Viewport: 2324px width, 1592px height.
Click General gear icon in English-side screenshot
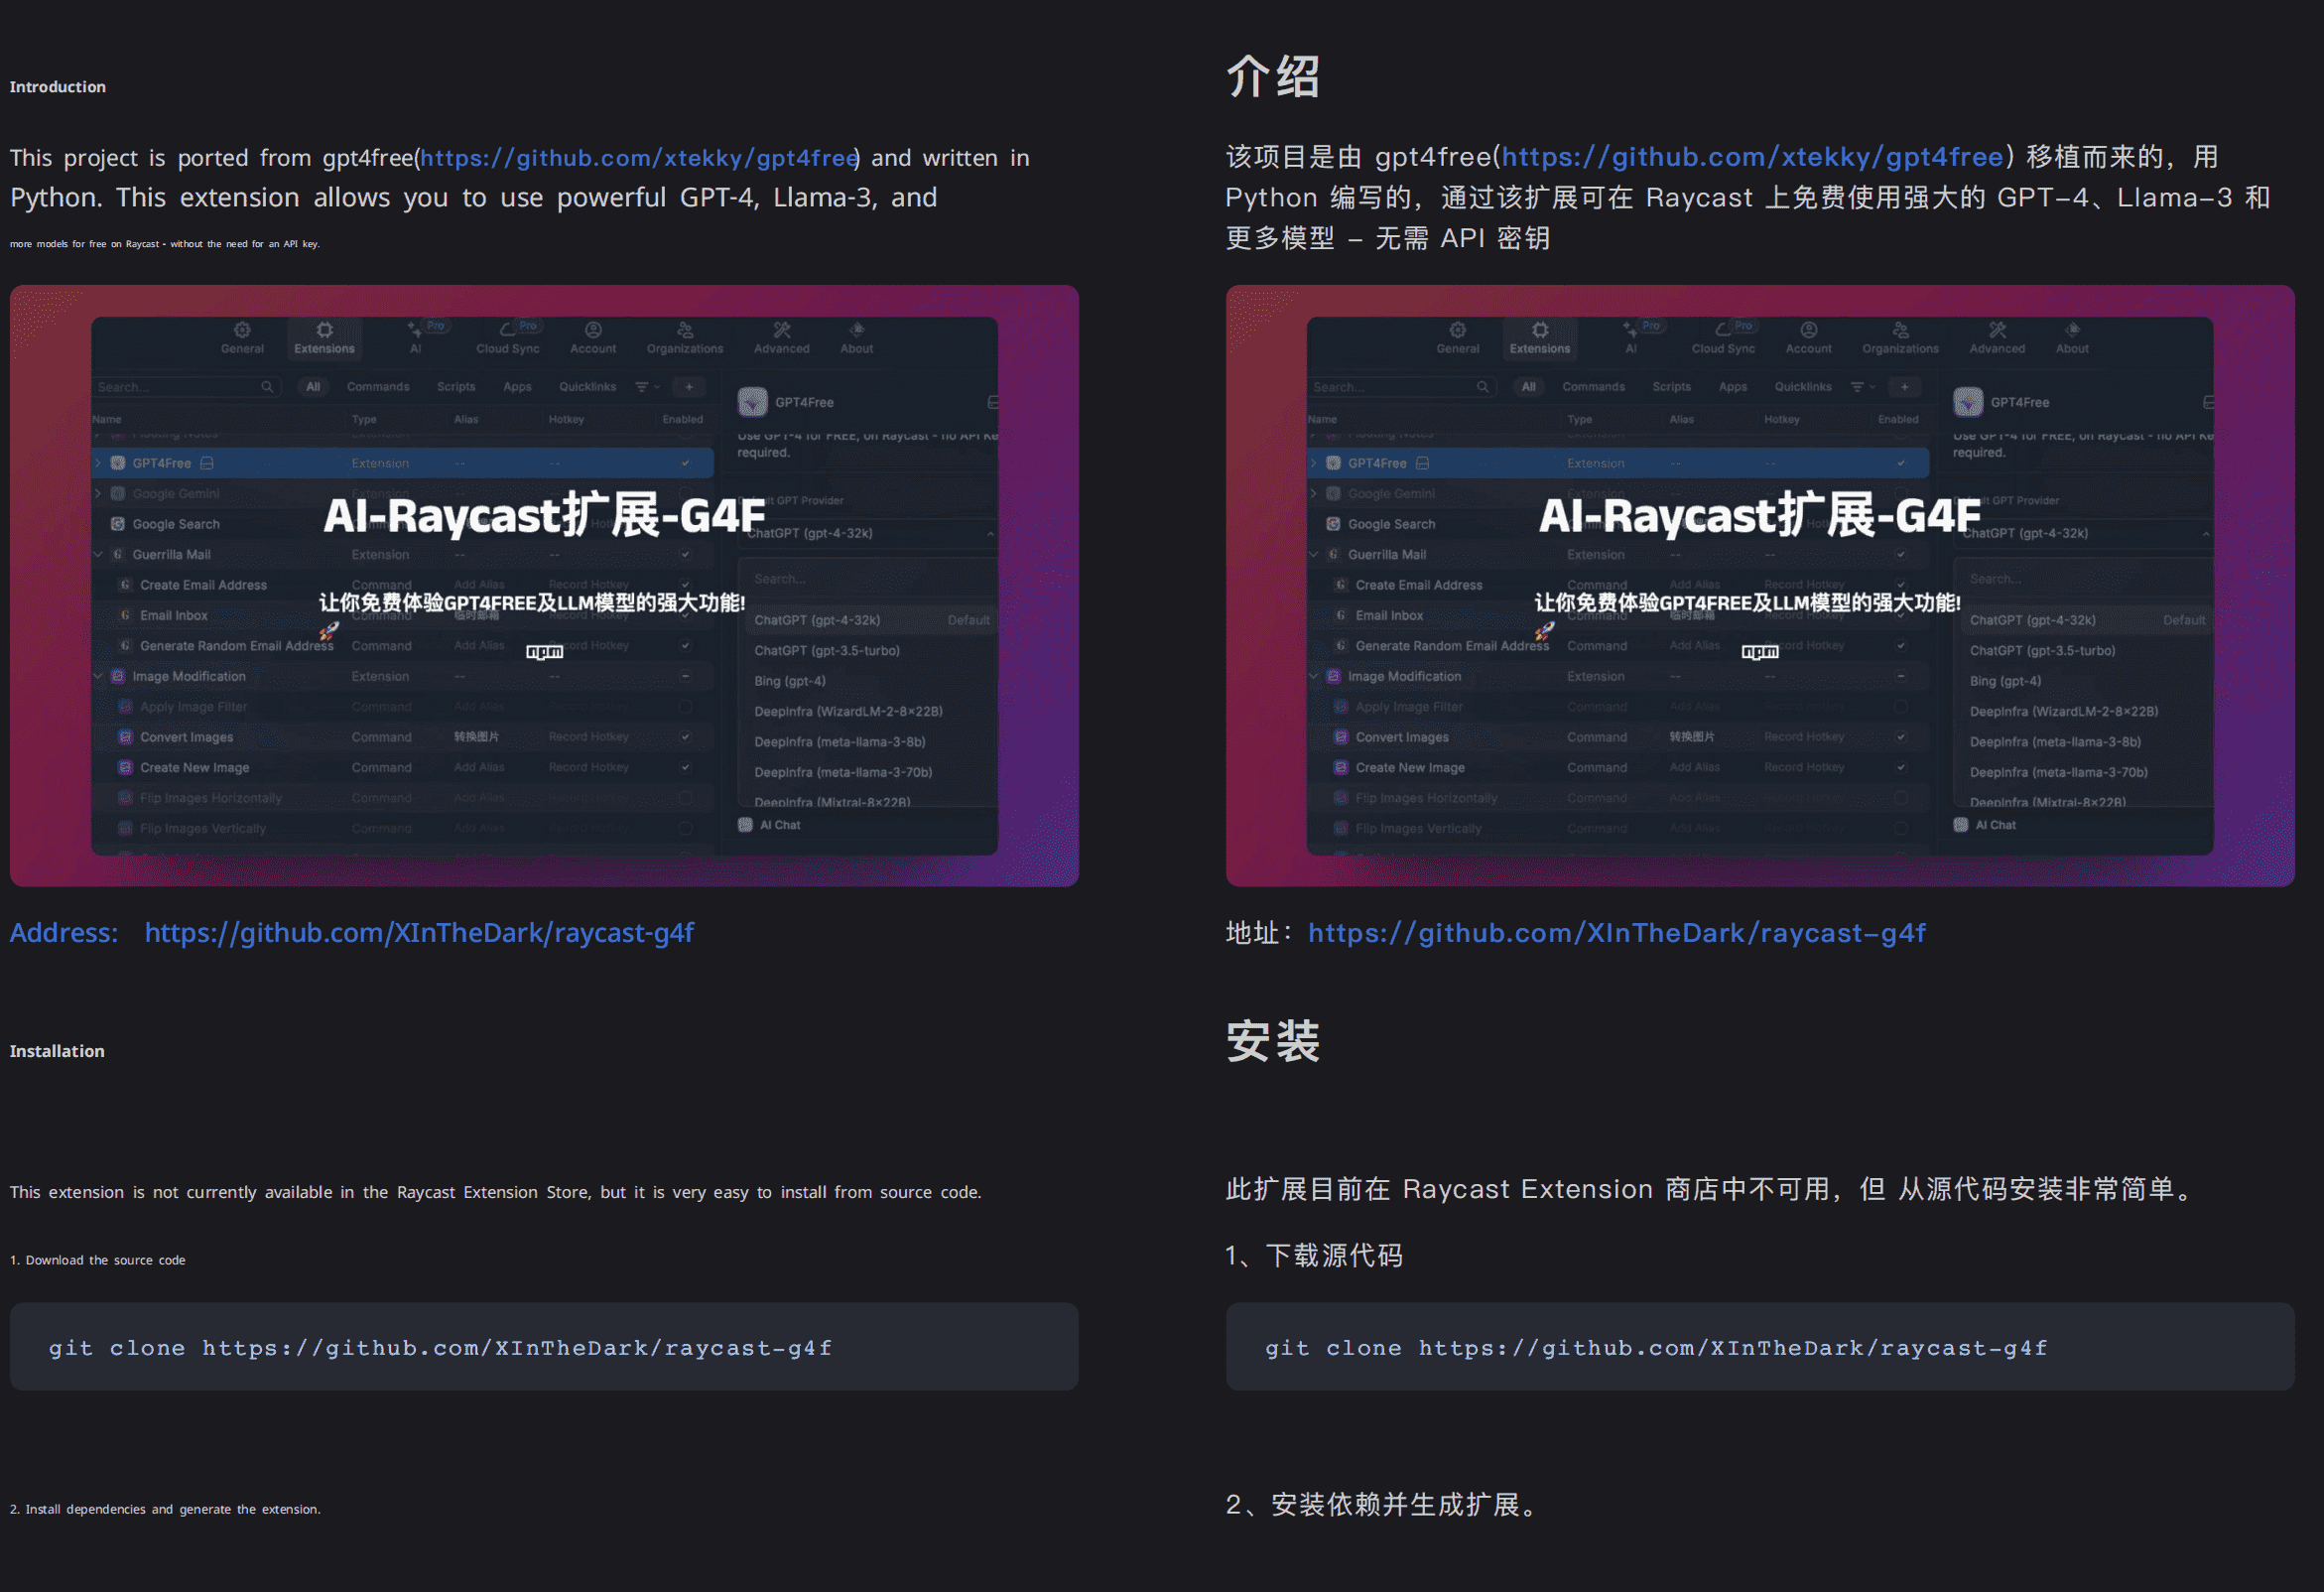[242, 330]
